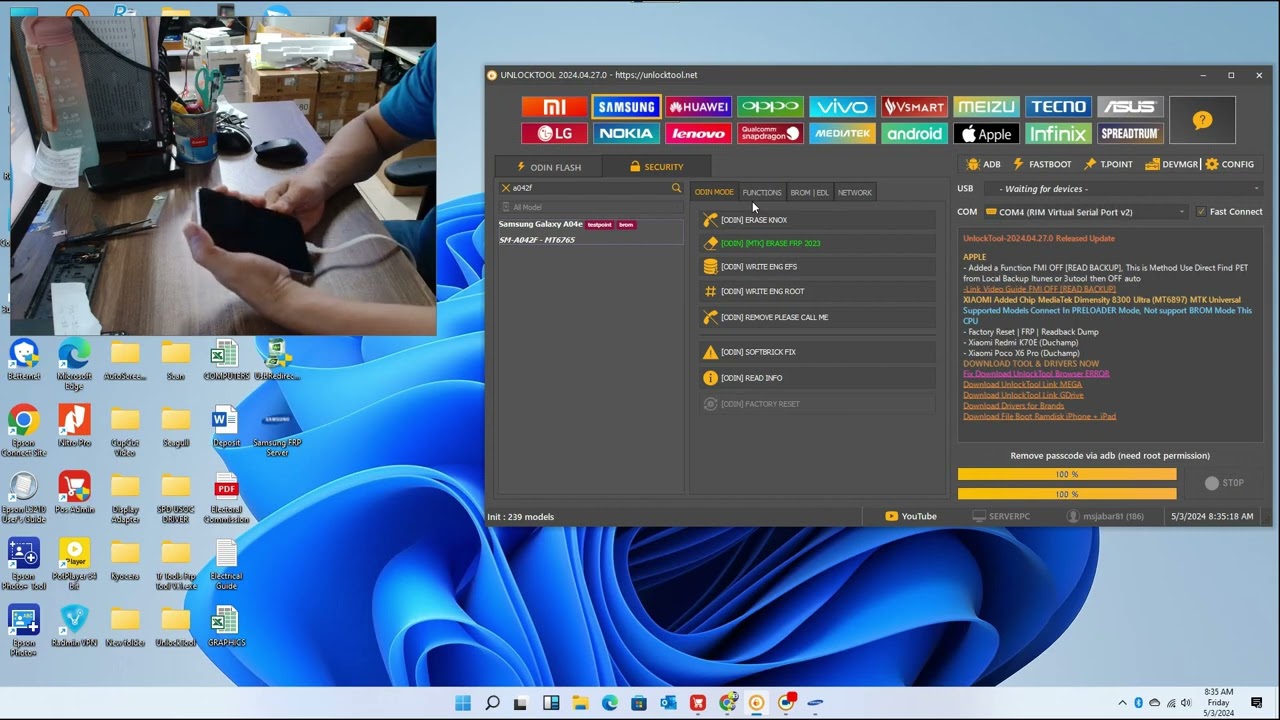Screen dimensions: 1280x720
Task: Select the Xiaomi MI brand logo
Action: tap(554, 107)
